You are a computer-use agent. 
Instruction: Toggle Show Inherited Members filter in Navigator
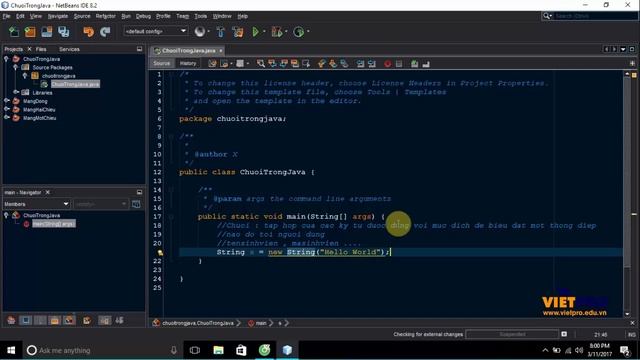pyautogui.click(x=11, y=320)
